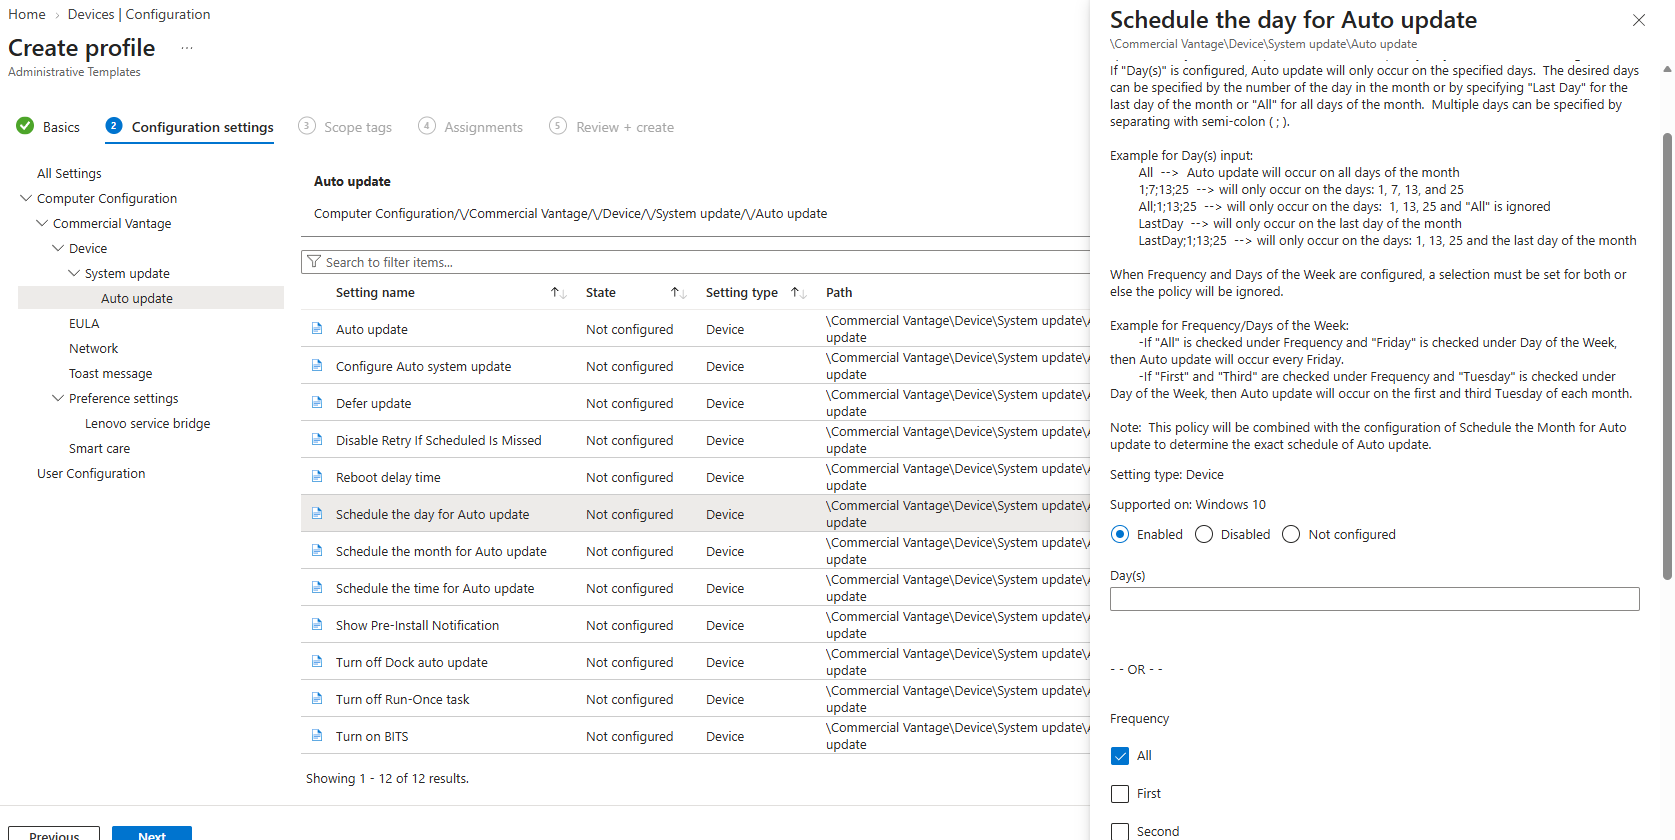Collapse the Commercial Vantage tree node
The image size is (1675, 840).
(42, 223)
